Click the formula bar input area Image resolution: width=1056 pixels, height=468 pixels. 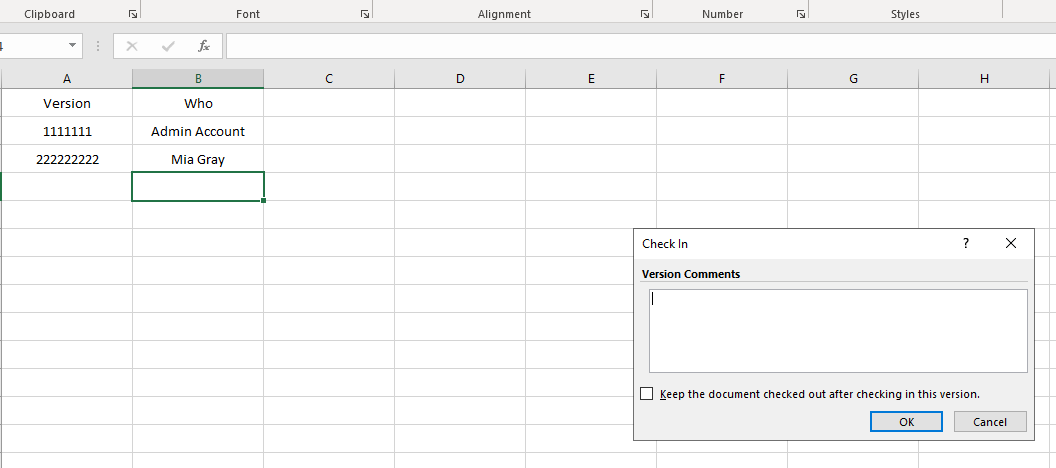pyautogui.click(x=640, y=46)
